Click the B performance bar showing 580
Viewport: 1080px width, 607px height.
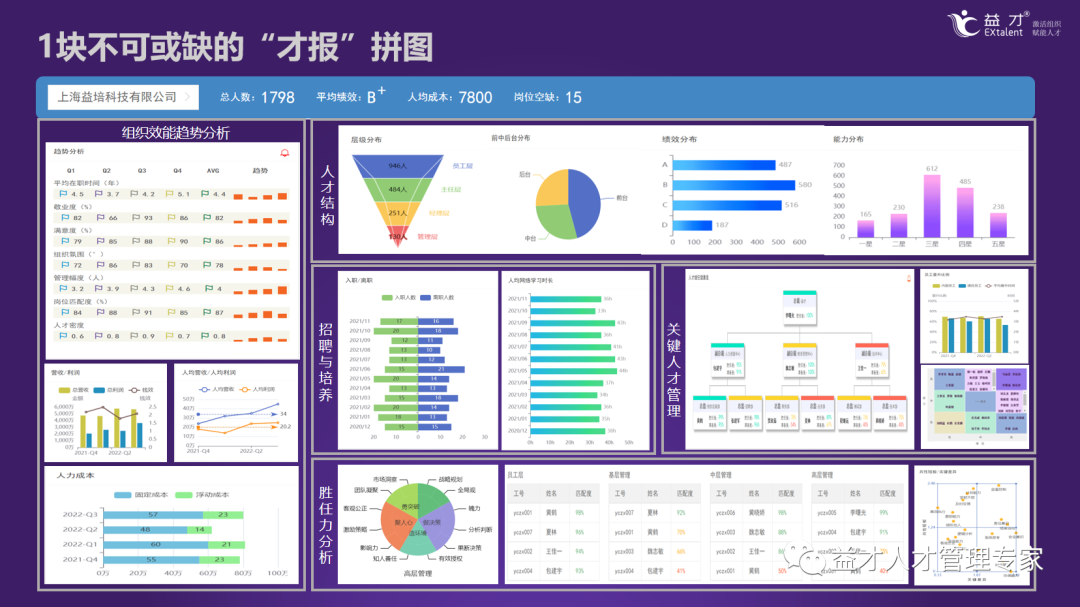tap(734, 185)
